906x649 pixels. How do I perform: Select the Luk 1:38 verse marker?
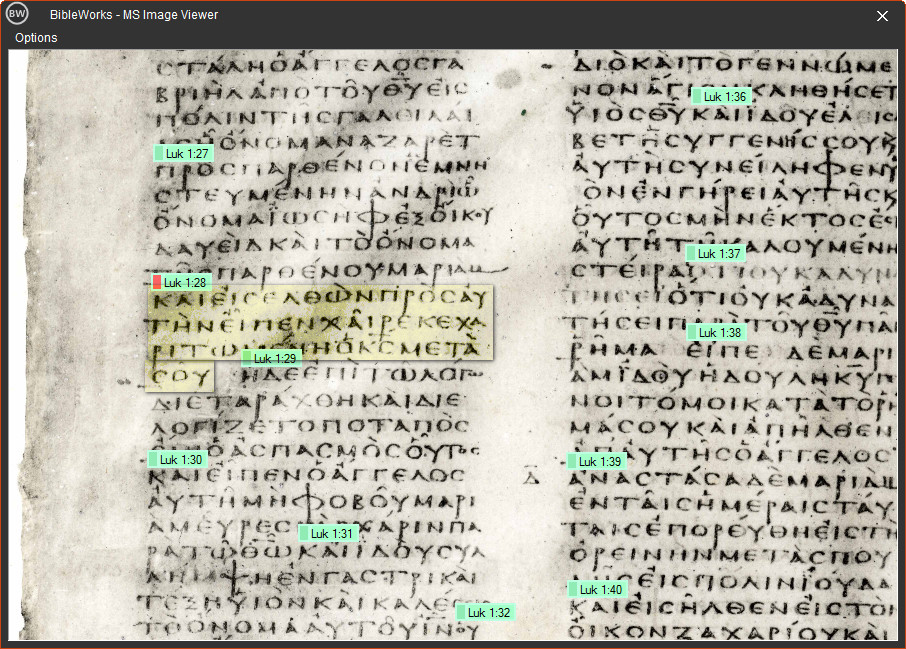pyautogui.click(x=716, y=332)
